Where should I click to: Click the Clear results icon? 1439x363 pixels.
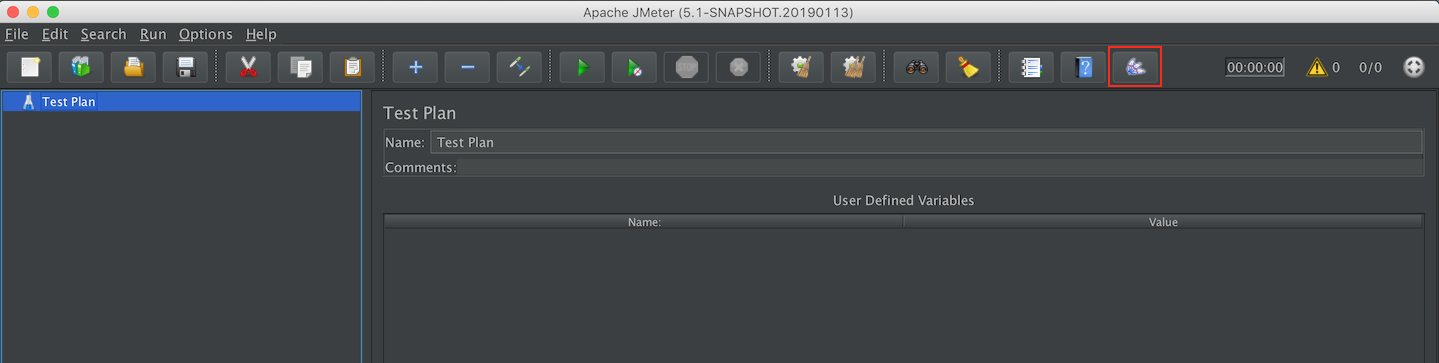802,67
